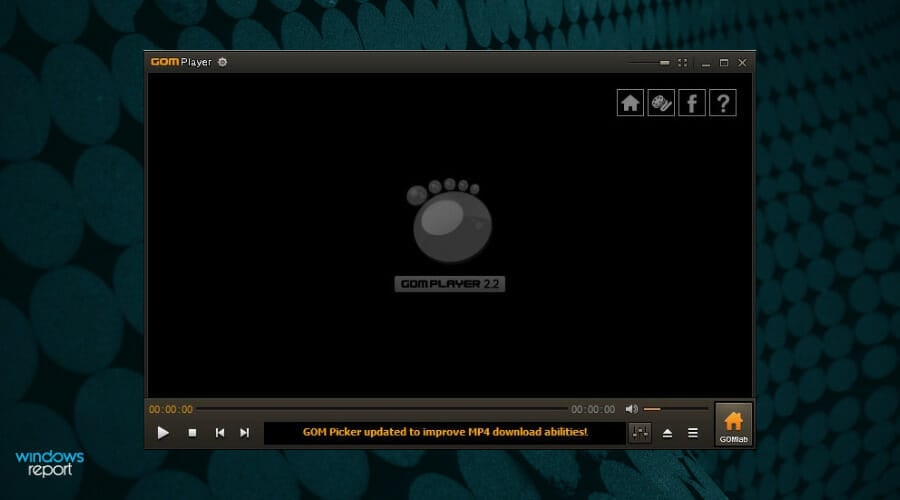Close the GOM Player window
Image resolution: width=900 pixels, height=500 pixels.
[742, 62]
